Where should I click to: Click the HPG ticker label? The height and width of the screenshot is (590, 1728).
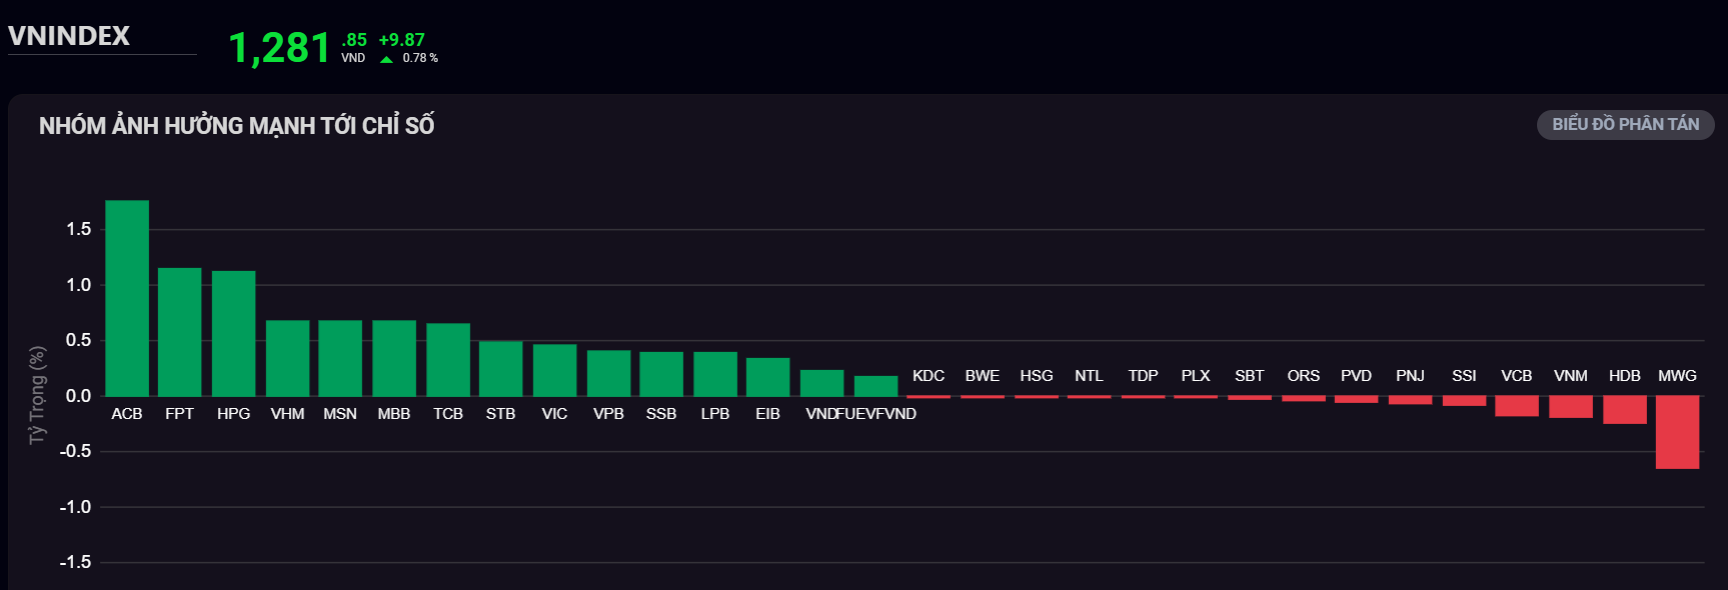234,414
